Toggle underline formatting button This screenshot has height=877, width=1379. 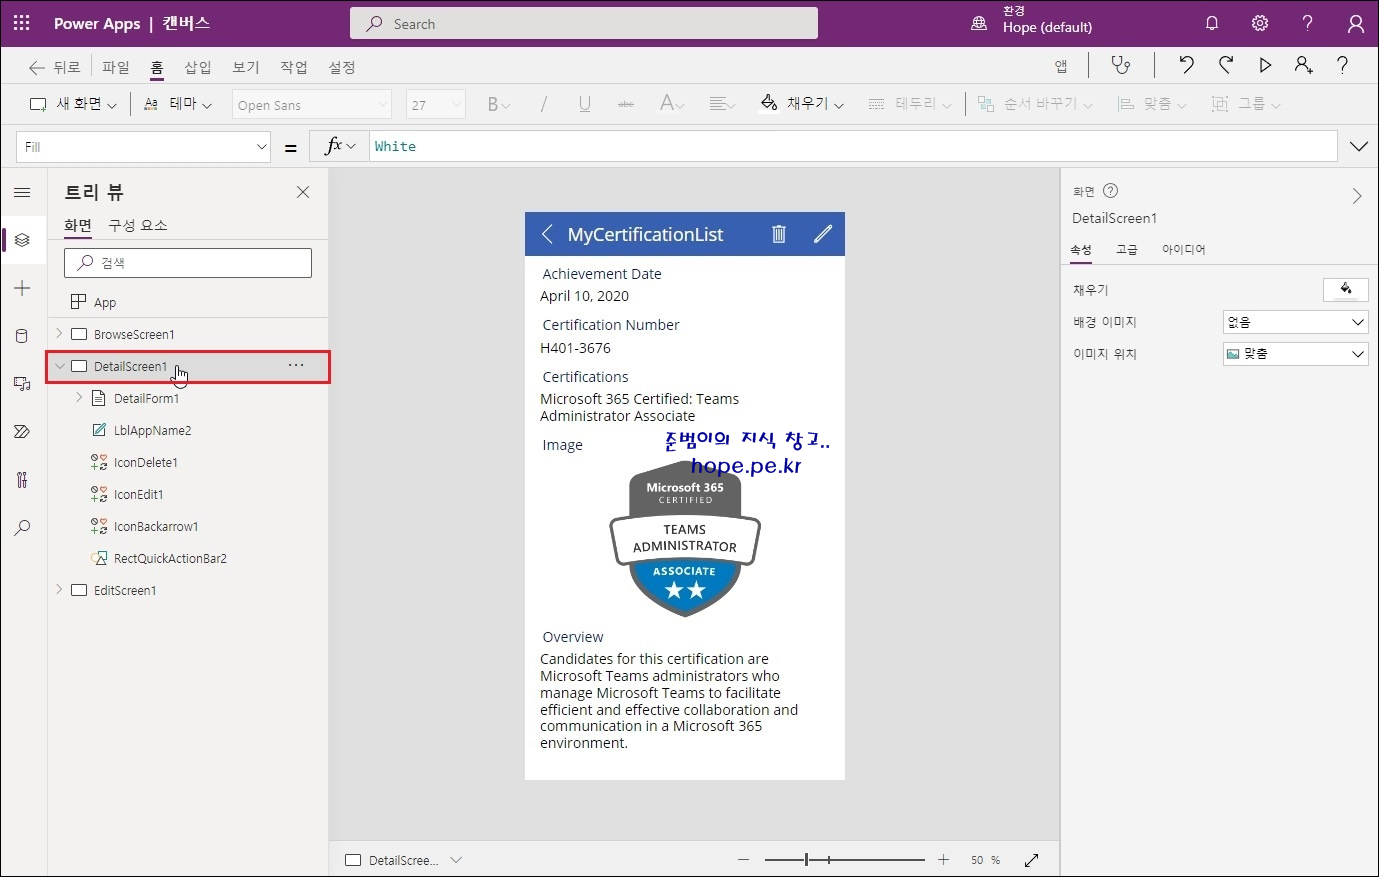(x=585, y=104)
